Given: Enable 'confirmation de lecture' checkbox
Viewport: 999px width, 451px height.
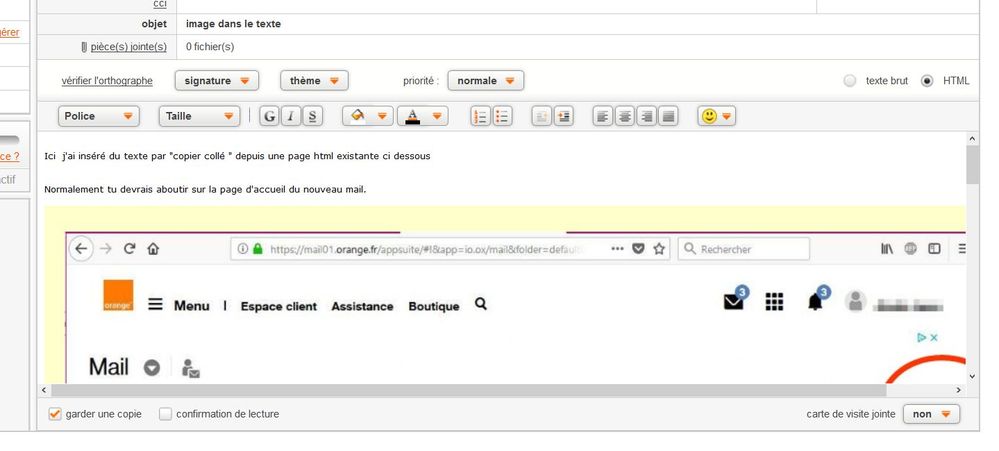Looking at the screenshot, I should [166, 414].
